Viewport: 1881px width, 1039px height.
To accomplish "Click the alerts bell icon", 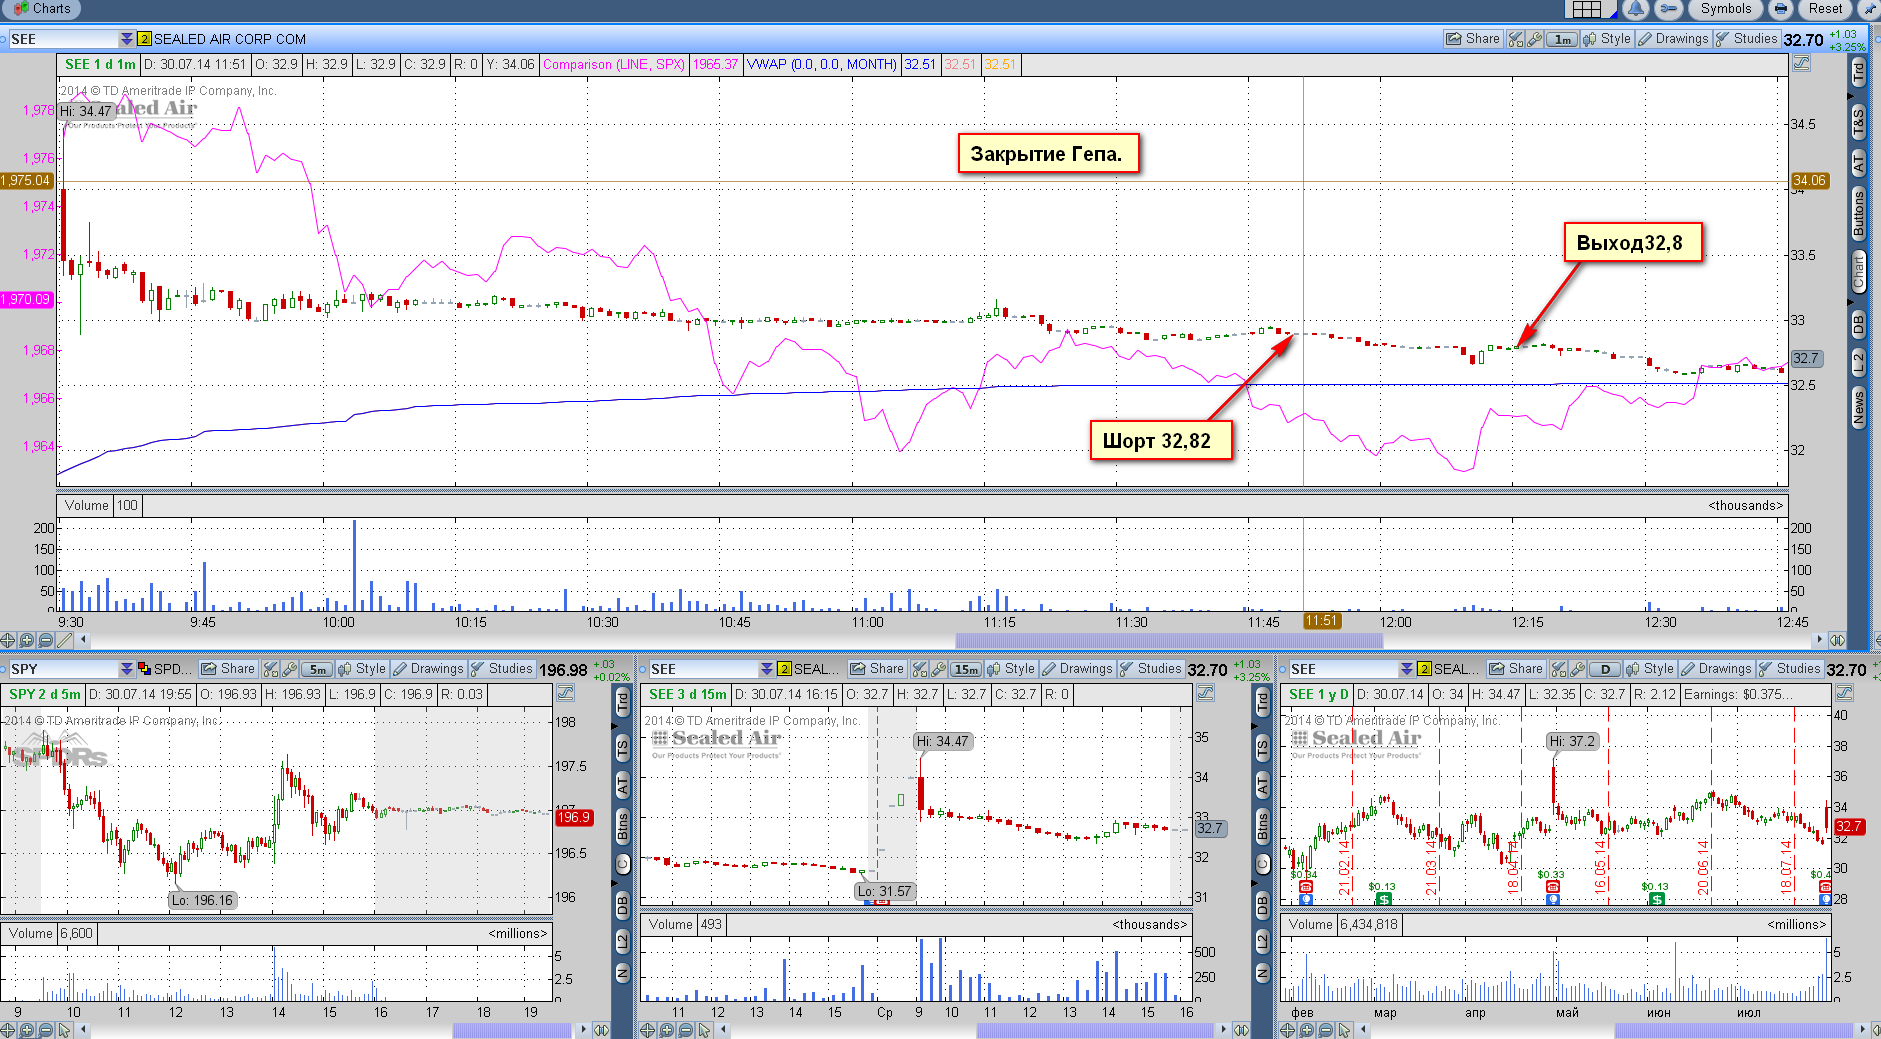I will tap(1636, 9).
